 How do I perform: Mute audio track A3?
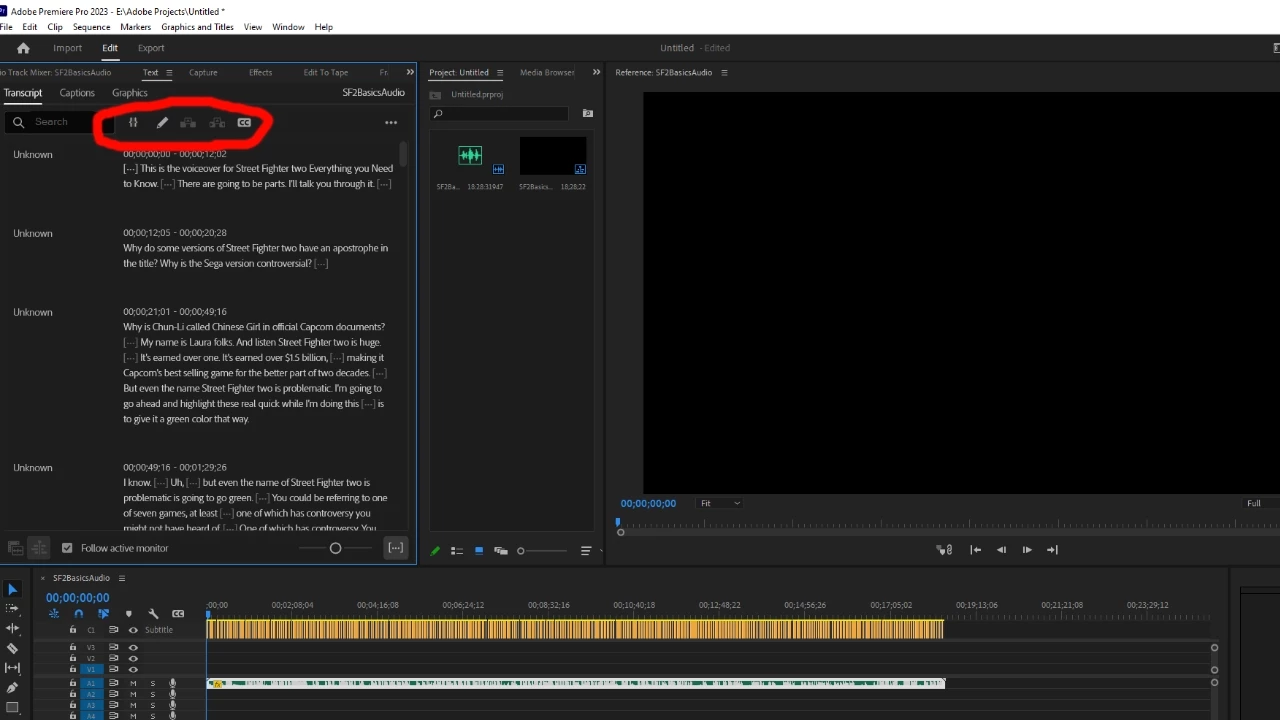[x=133, y=705]
